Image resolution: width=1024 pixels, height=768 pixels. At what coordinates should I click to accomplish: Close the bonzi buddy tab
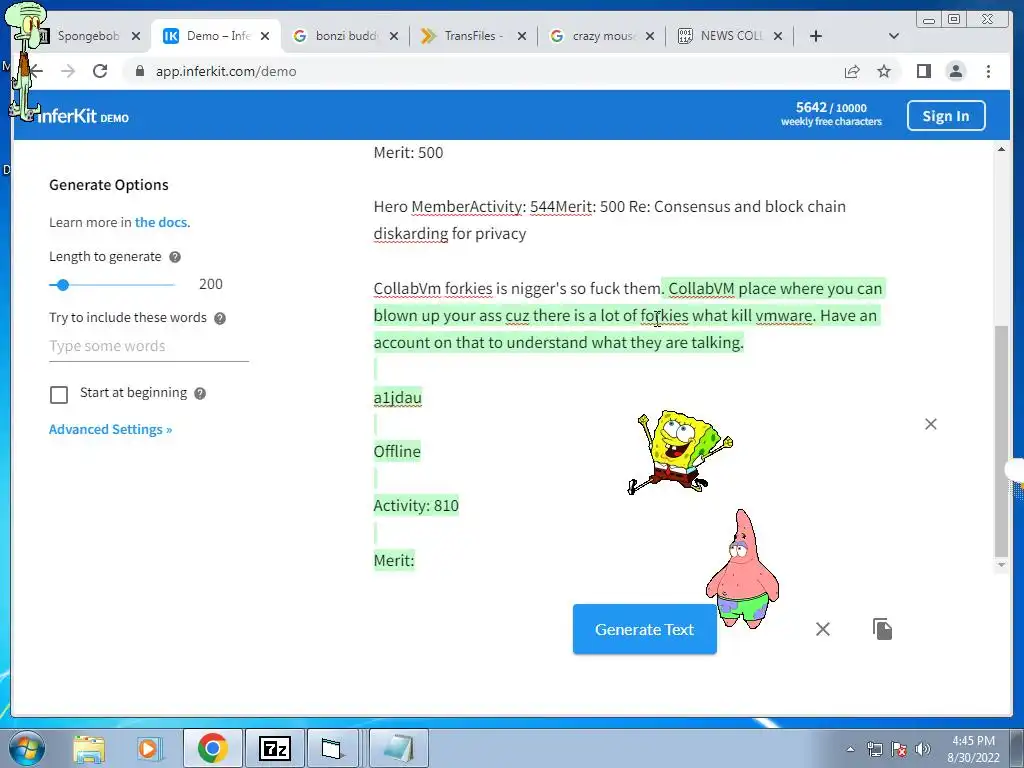point(394,37)
